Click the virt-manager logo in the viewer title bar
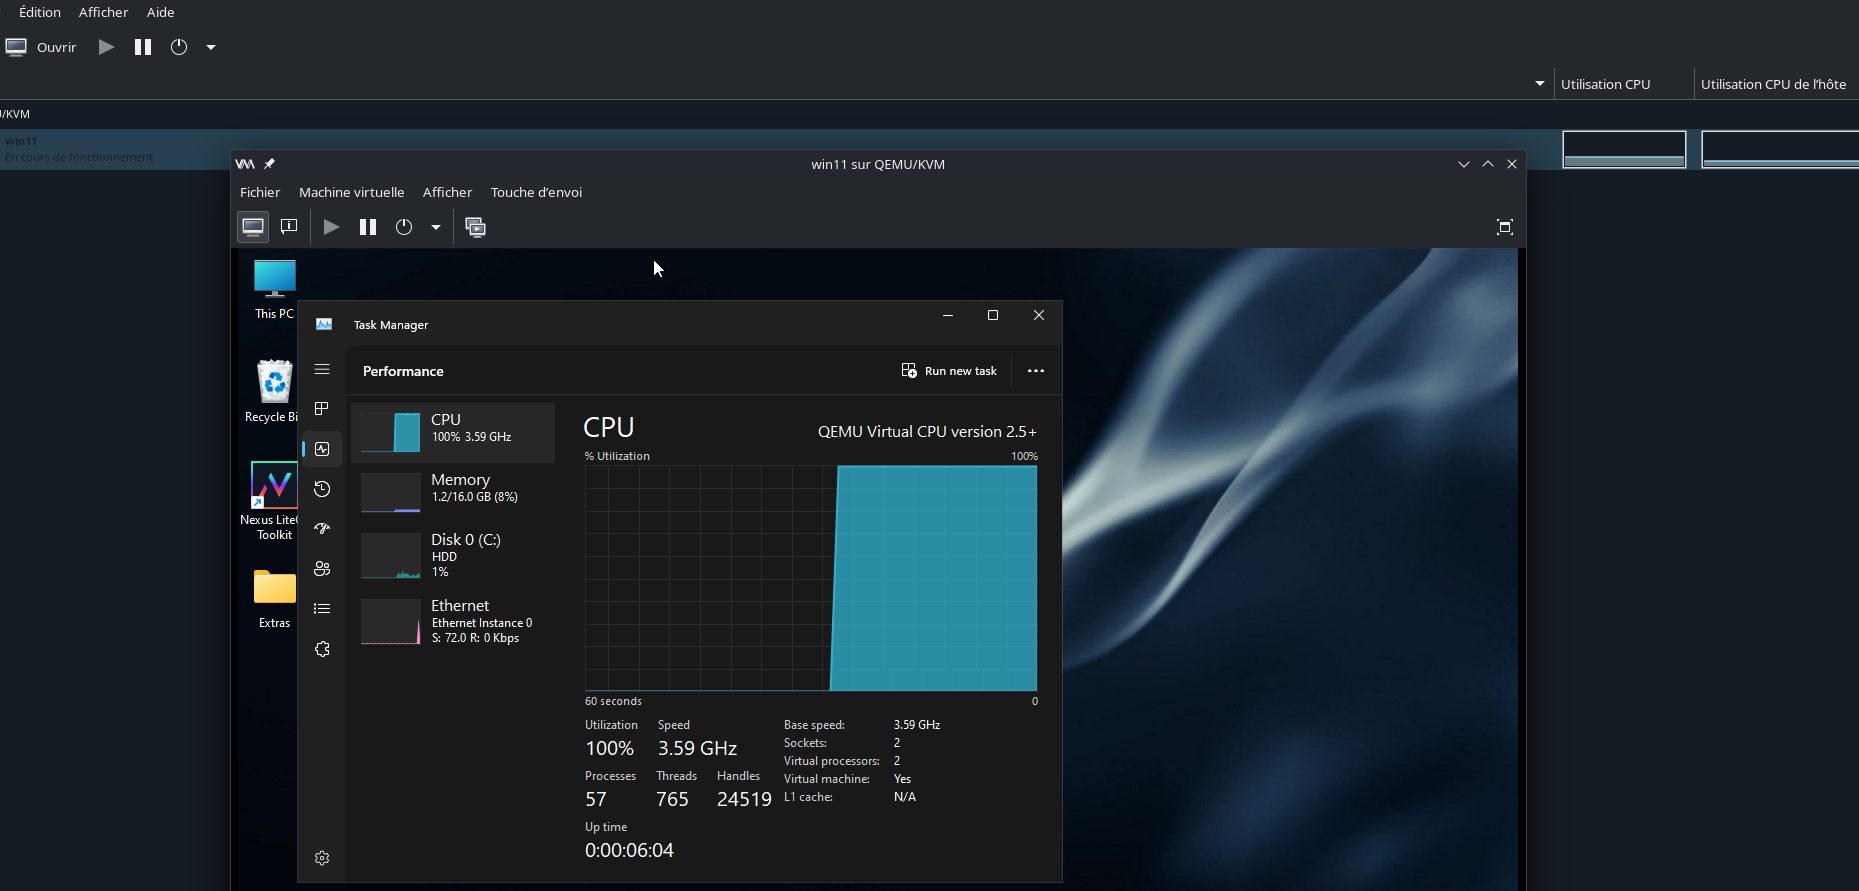This screenshot has width=1859, height=891. click(x=245, y=164)
